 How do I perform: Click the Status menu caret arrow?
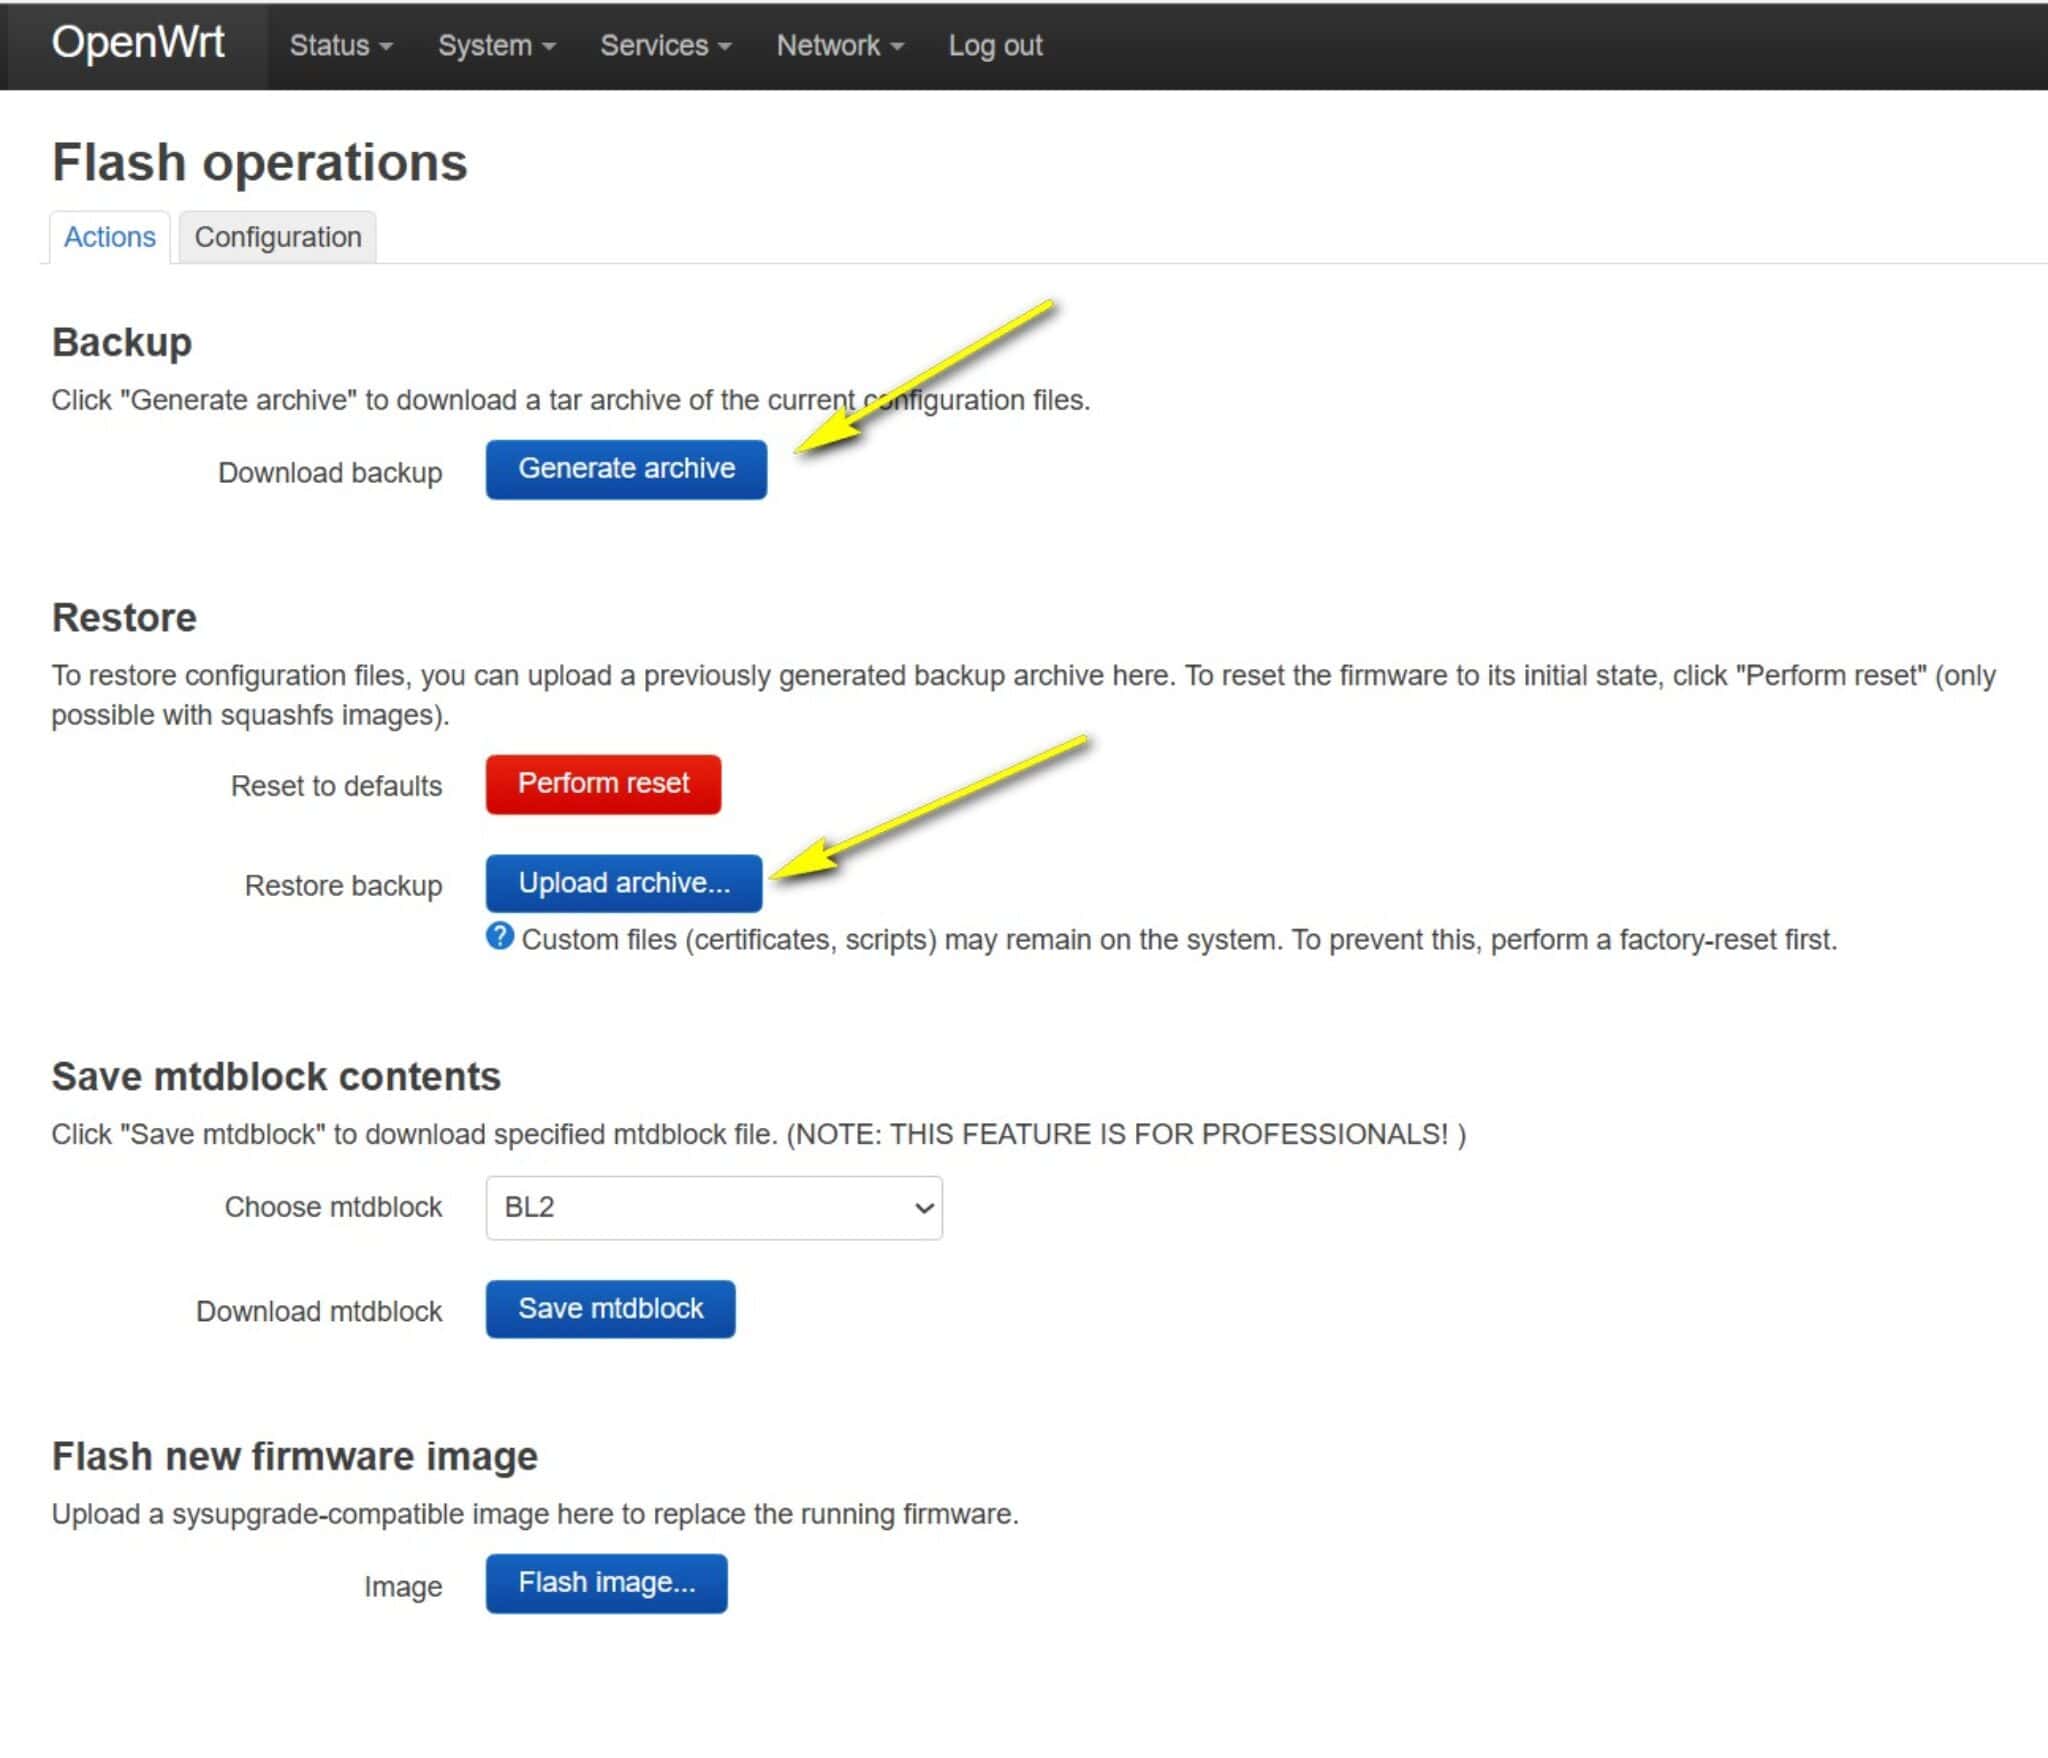click(386, 47)
